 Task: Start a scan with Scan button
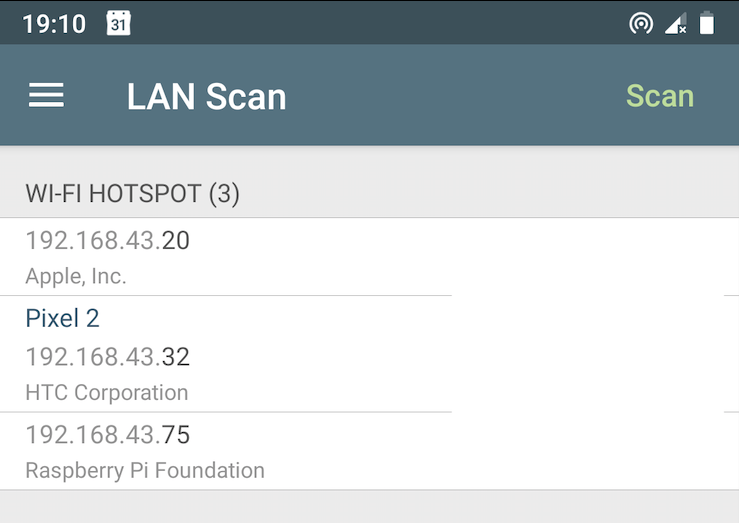coord(660,96)
